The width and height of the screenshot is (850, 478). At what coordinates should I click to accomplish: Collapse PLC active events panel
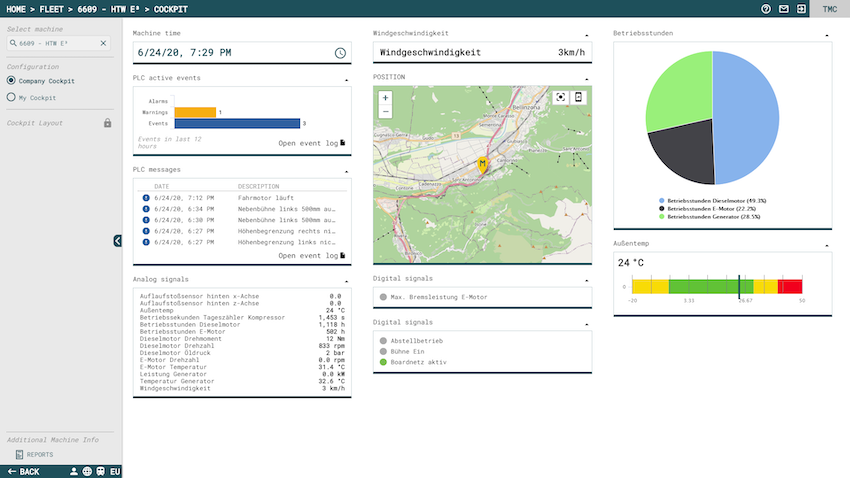point(346,80)
